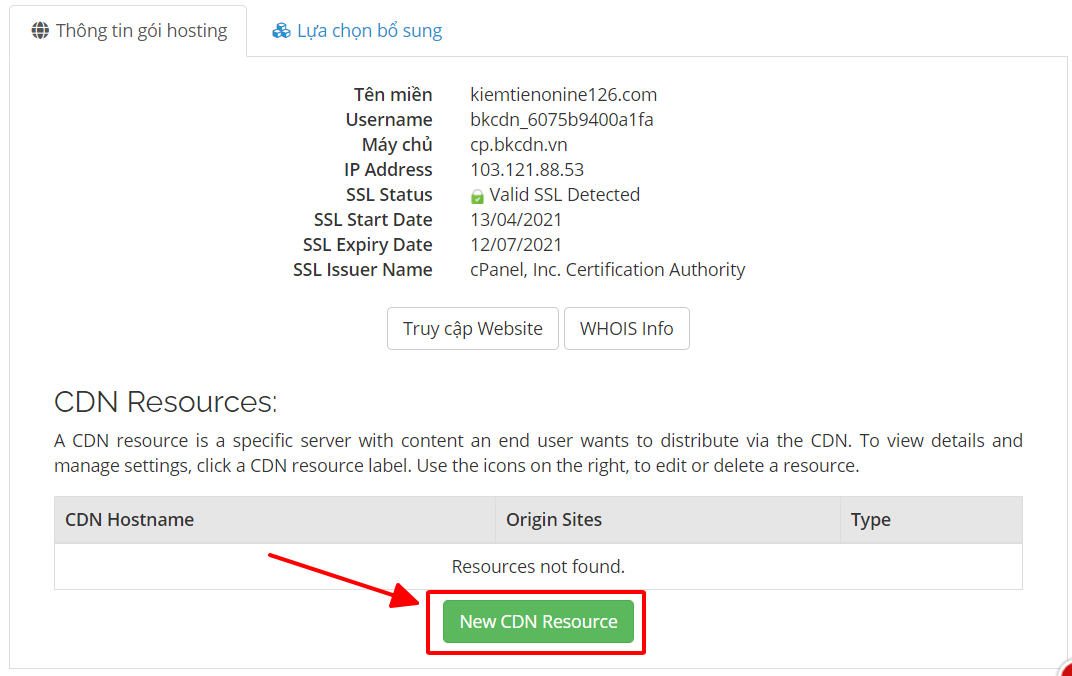Click the "CDN Resources:" section heading

click(165, 402)
